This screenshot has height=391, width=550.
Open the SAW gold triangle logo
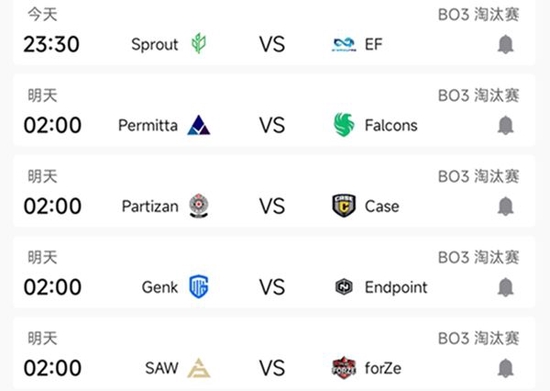(x=199, y=368)
